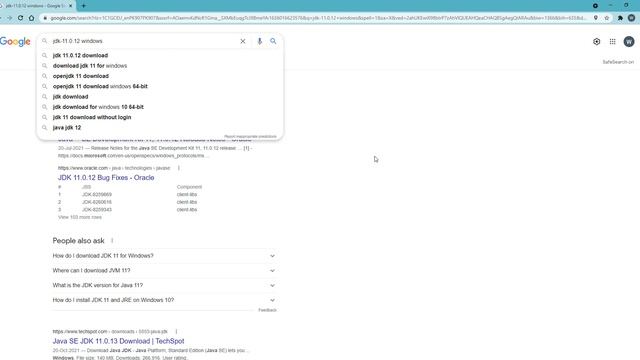
Task: Start voice search with the microphone icon
Action: (x=259, y=41)
